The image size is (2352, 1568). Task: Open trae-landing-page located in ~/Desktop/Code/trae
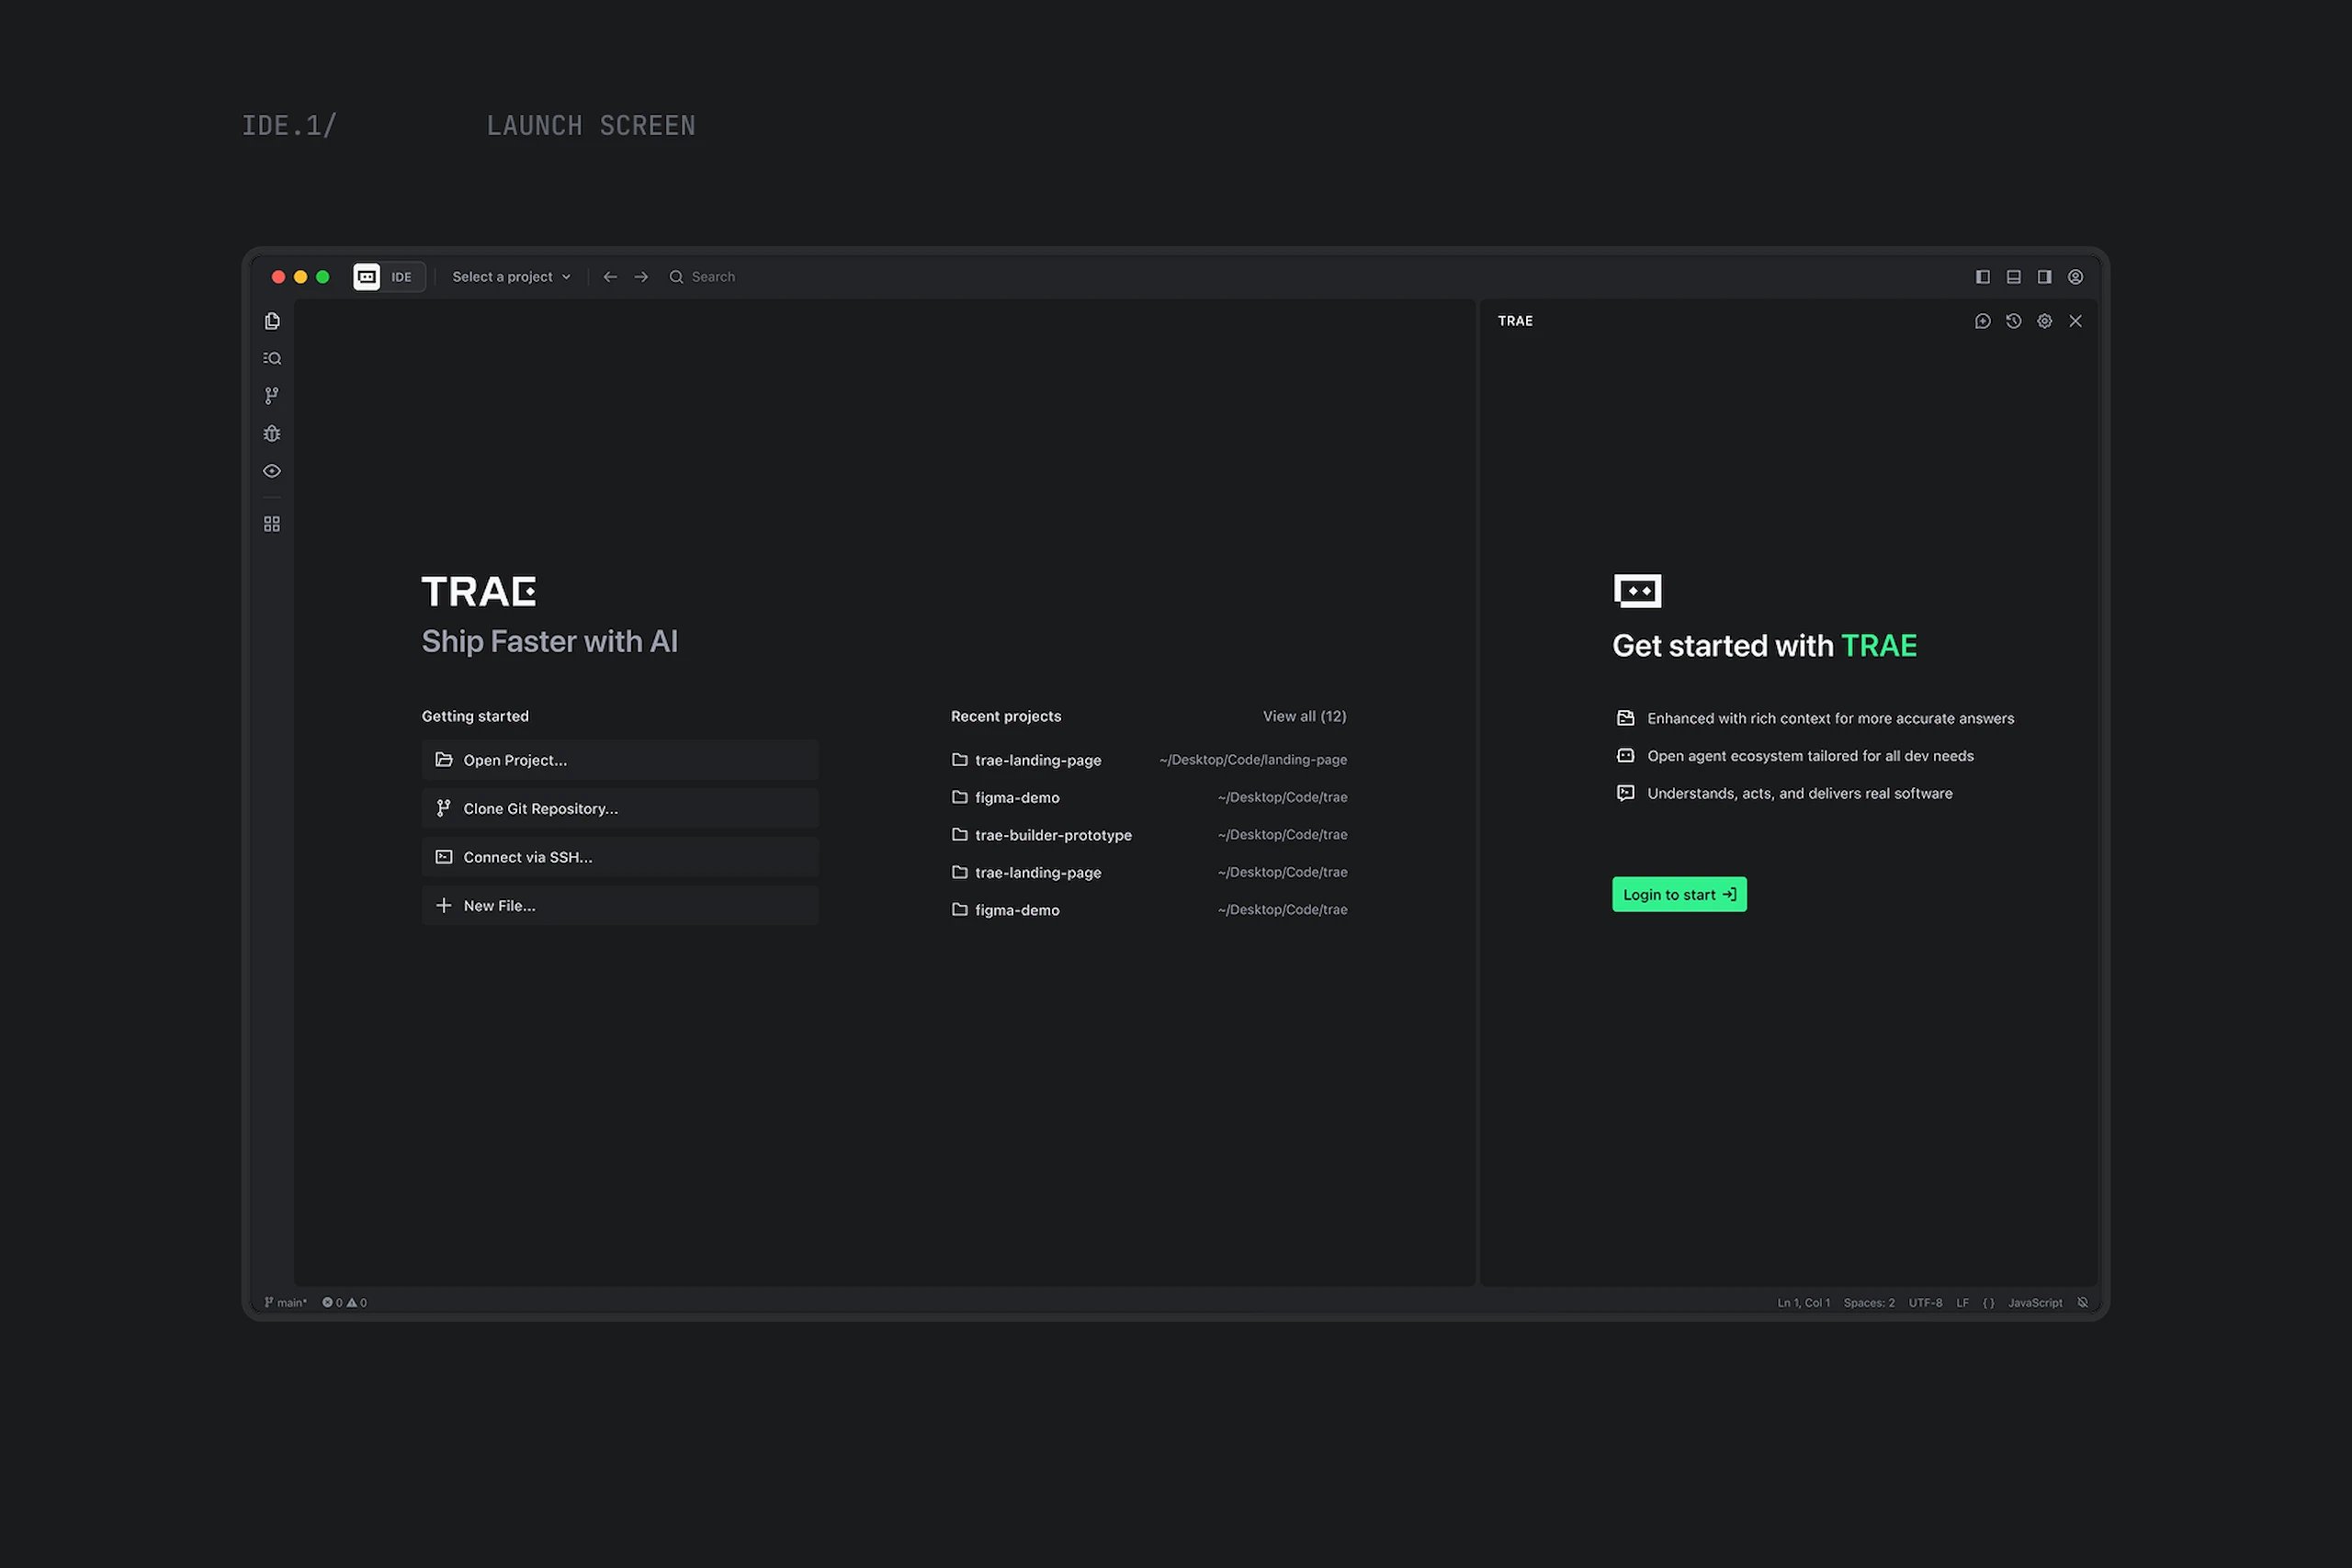pyautogui.click(x=1149, y=872)
